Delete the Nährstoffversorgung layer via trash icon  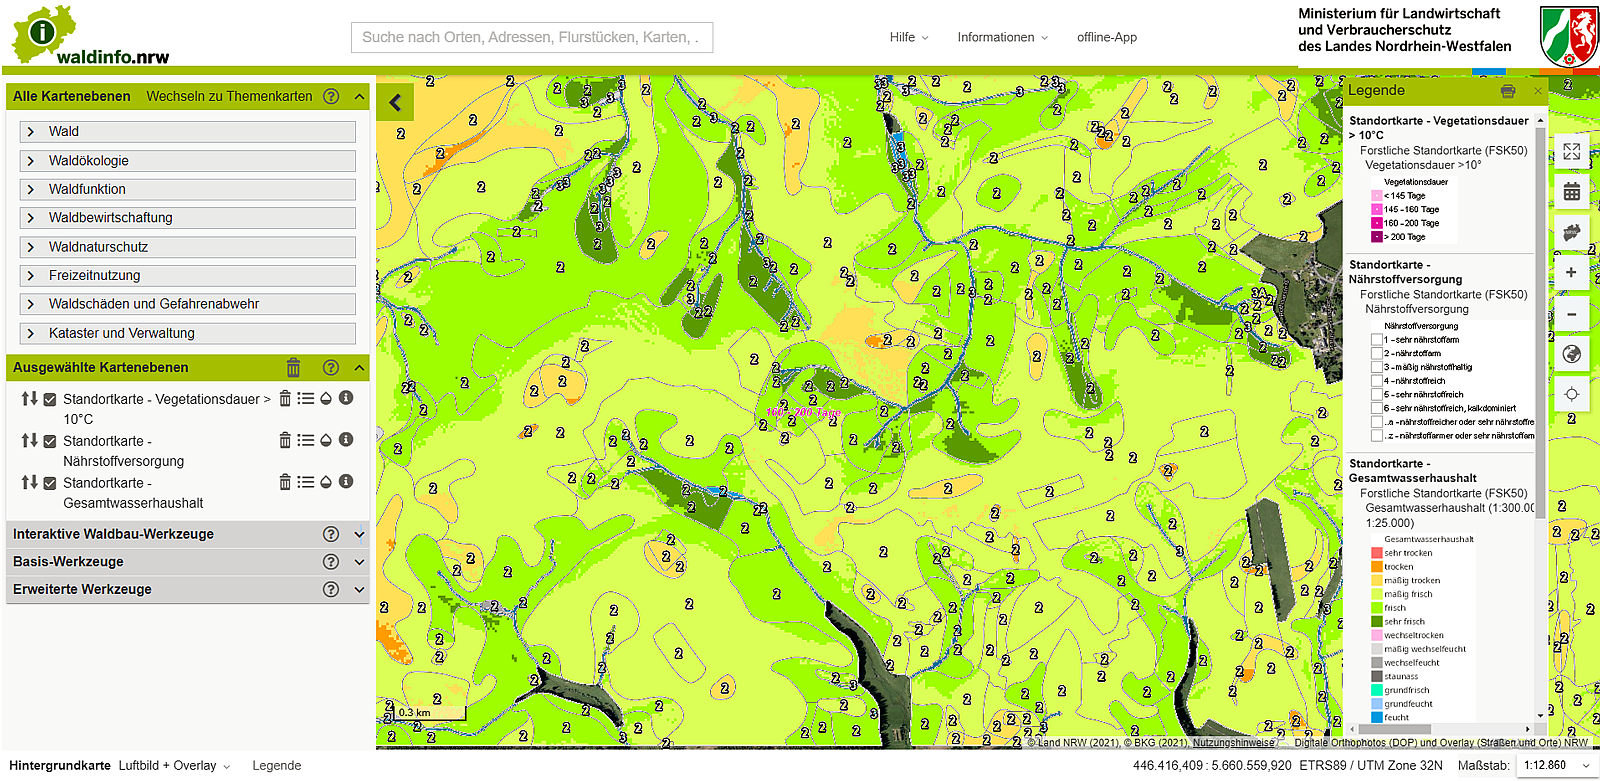[x=285, y=440]
